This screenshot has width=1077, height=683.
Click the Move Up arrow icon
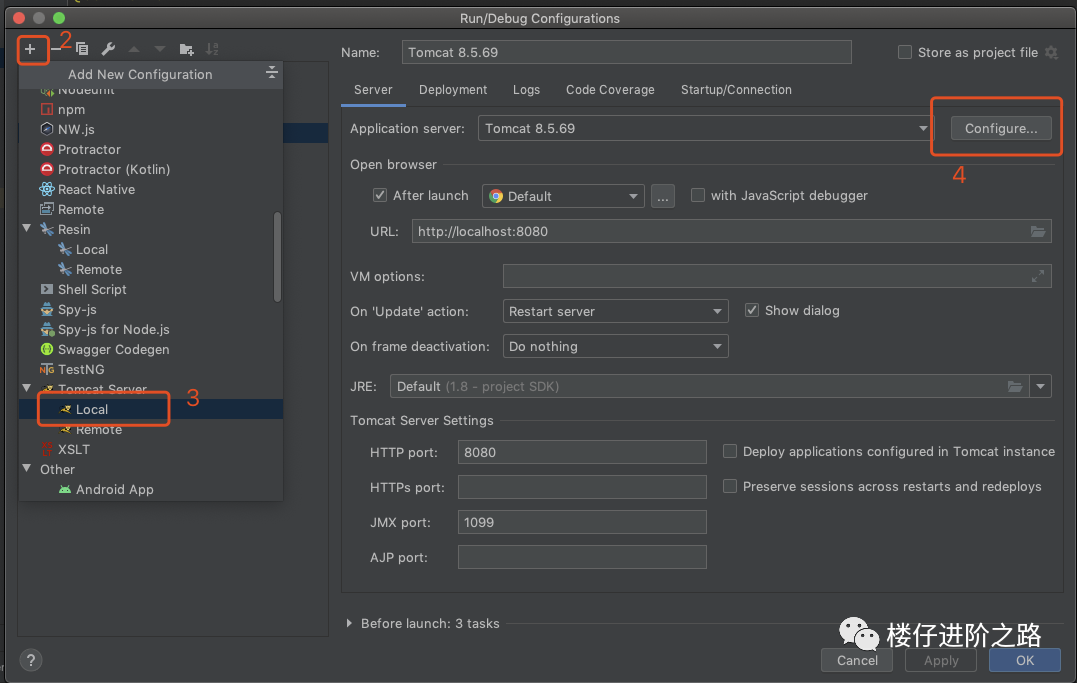coord(134,49)
